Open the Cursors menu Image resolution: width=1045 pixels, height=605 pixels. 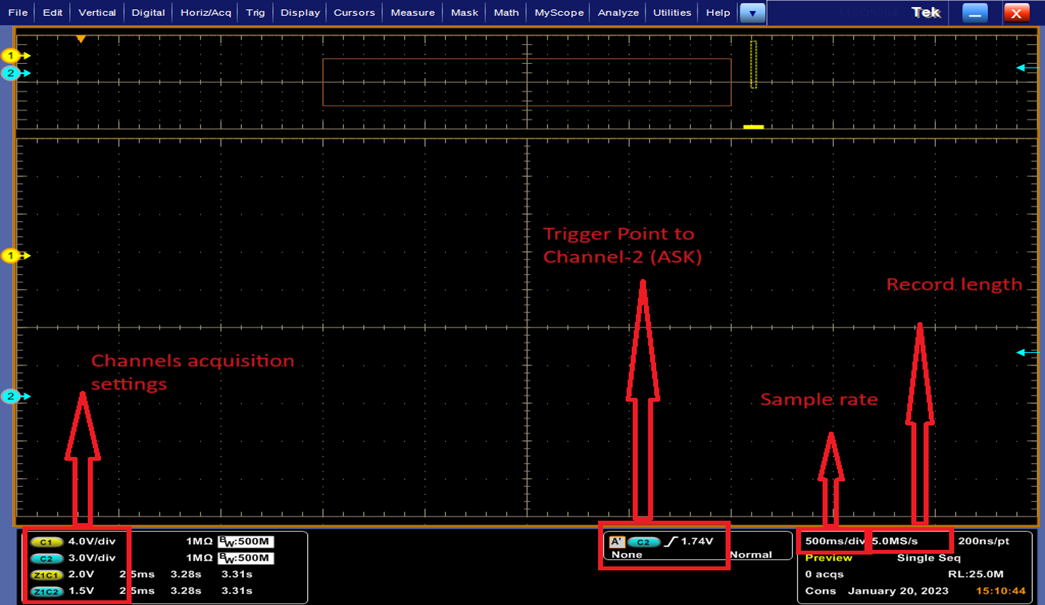point(354,13)
